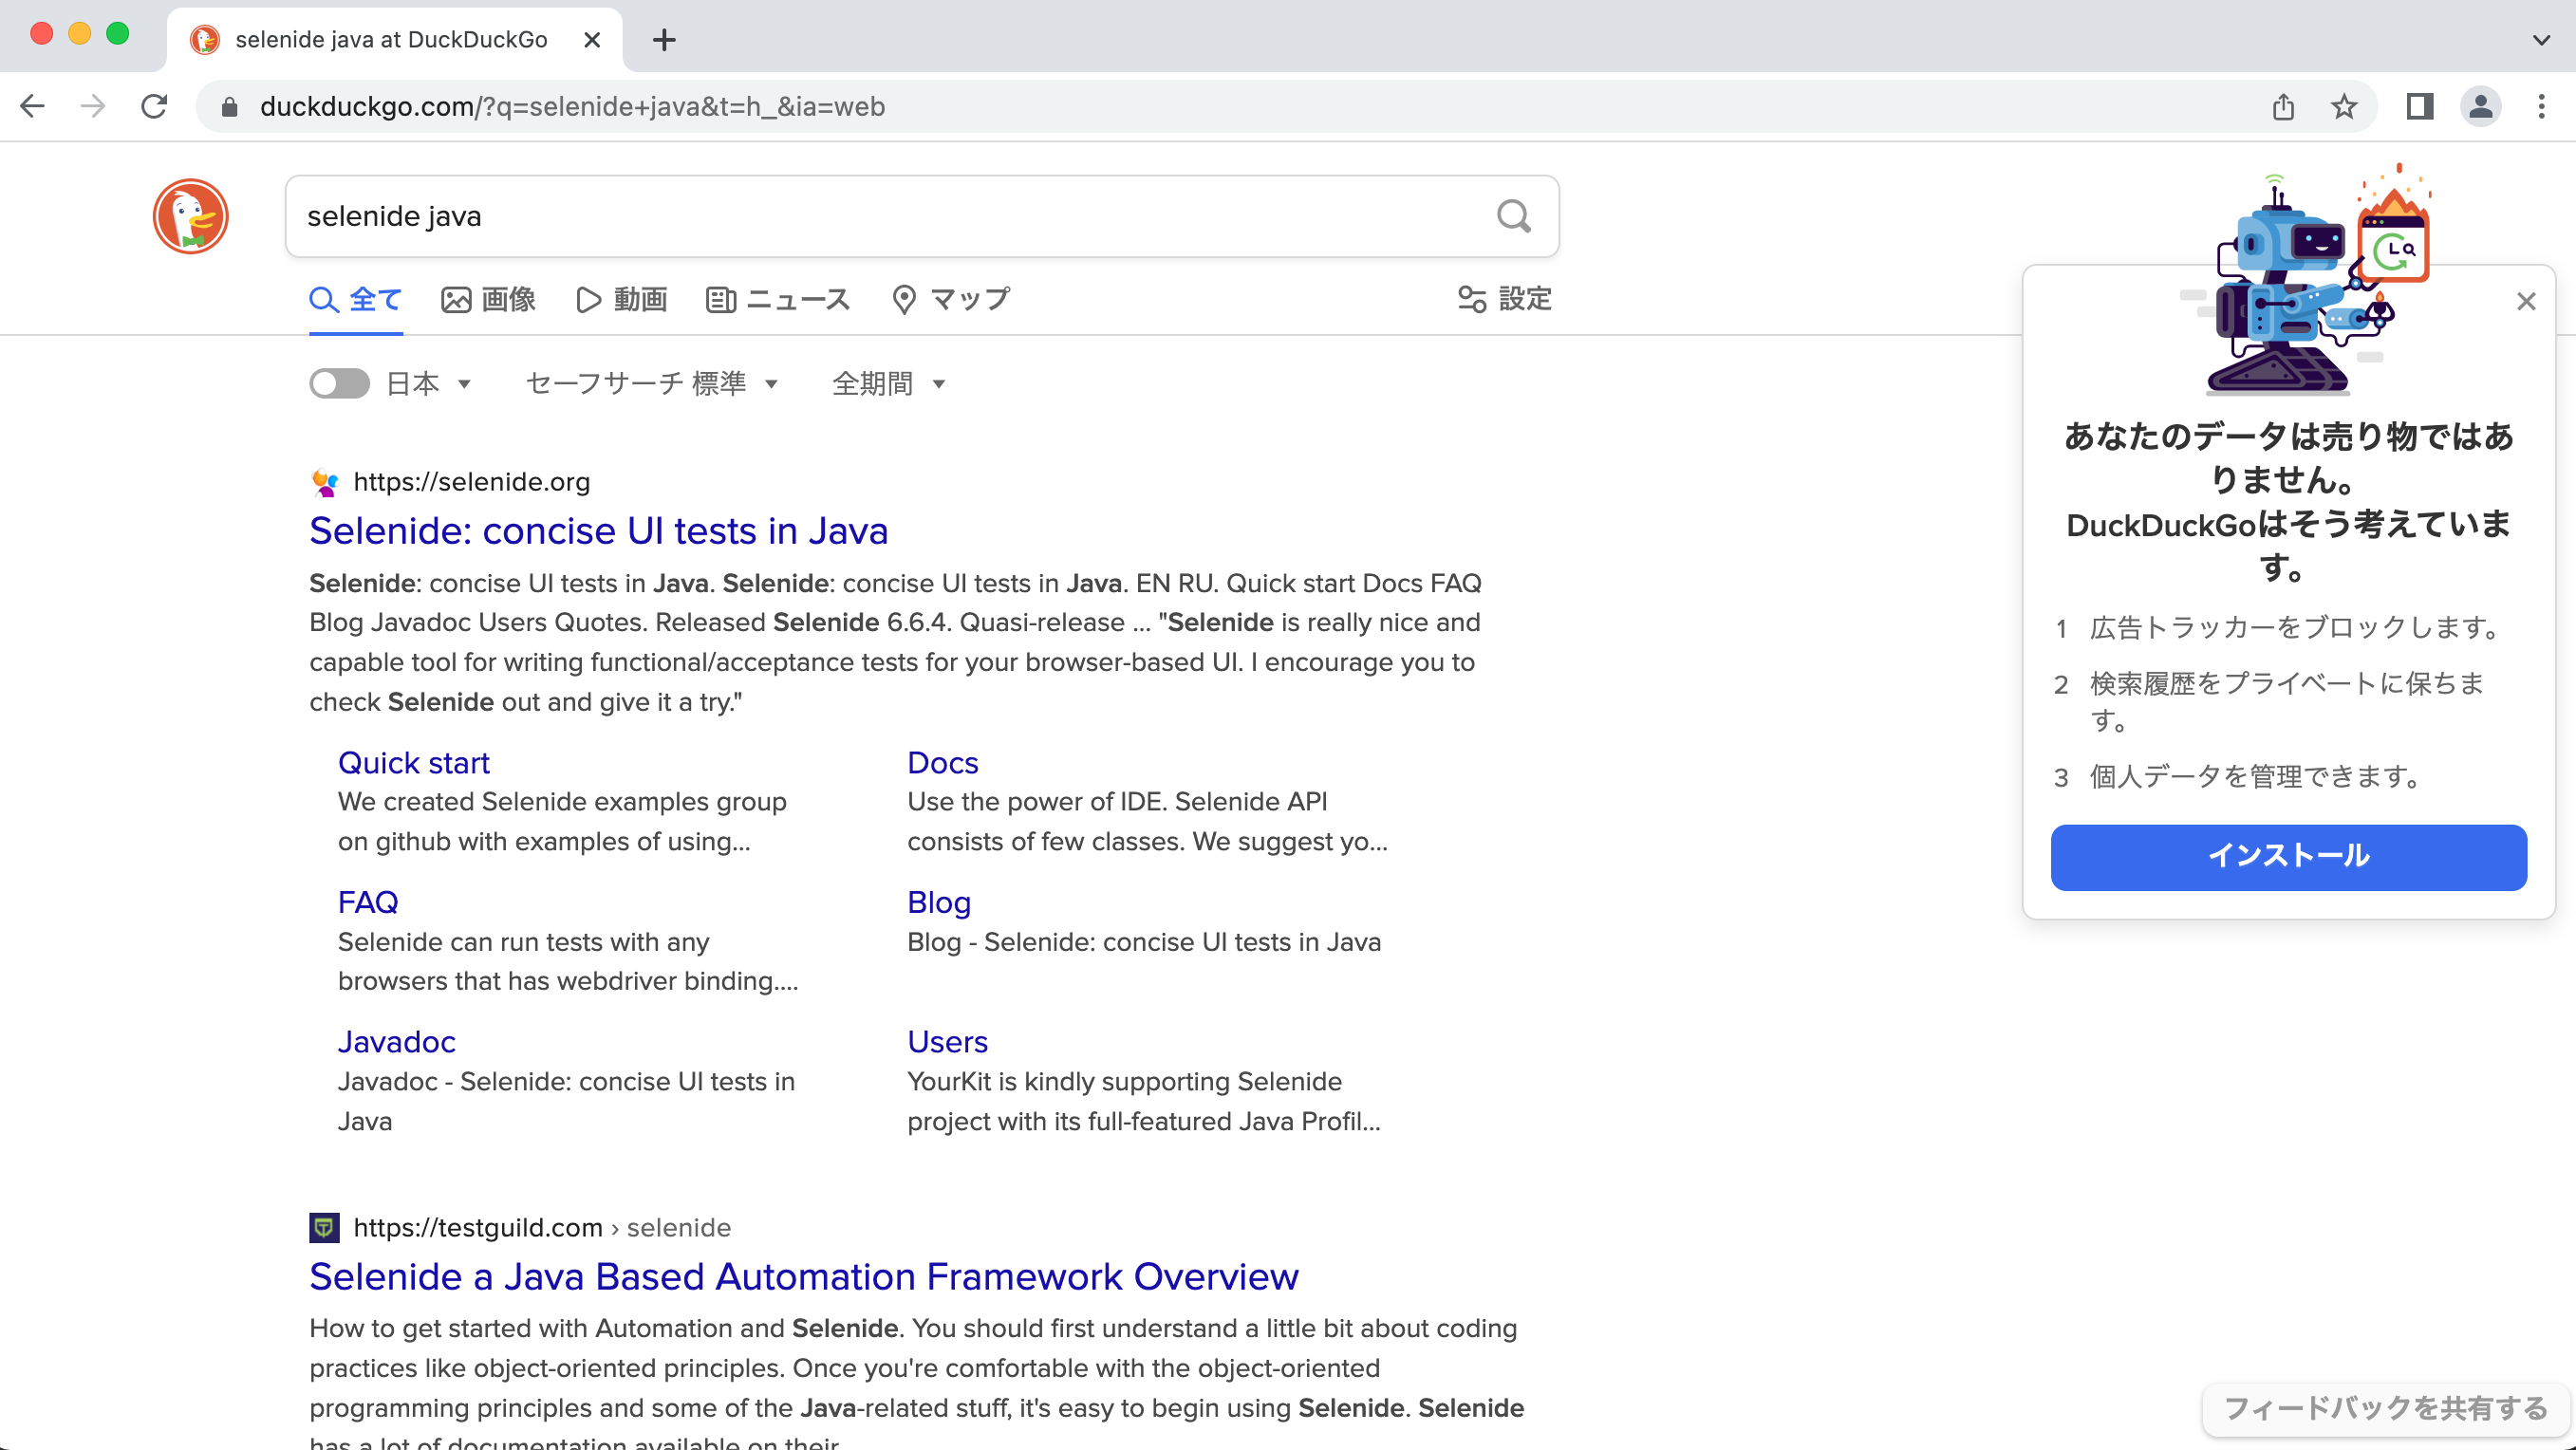Click the selenide.org favicon
Image resolution: width=2576 pixels, height=1450 pixels.
[324, 483]
